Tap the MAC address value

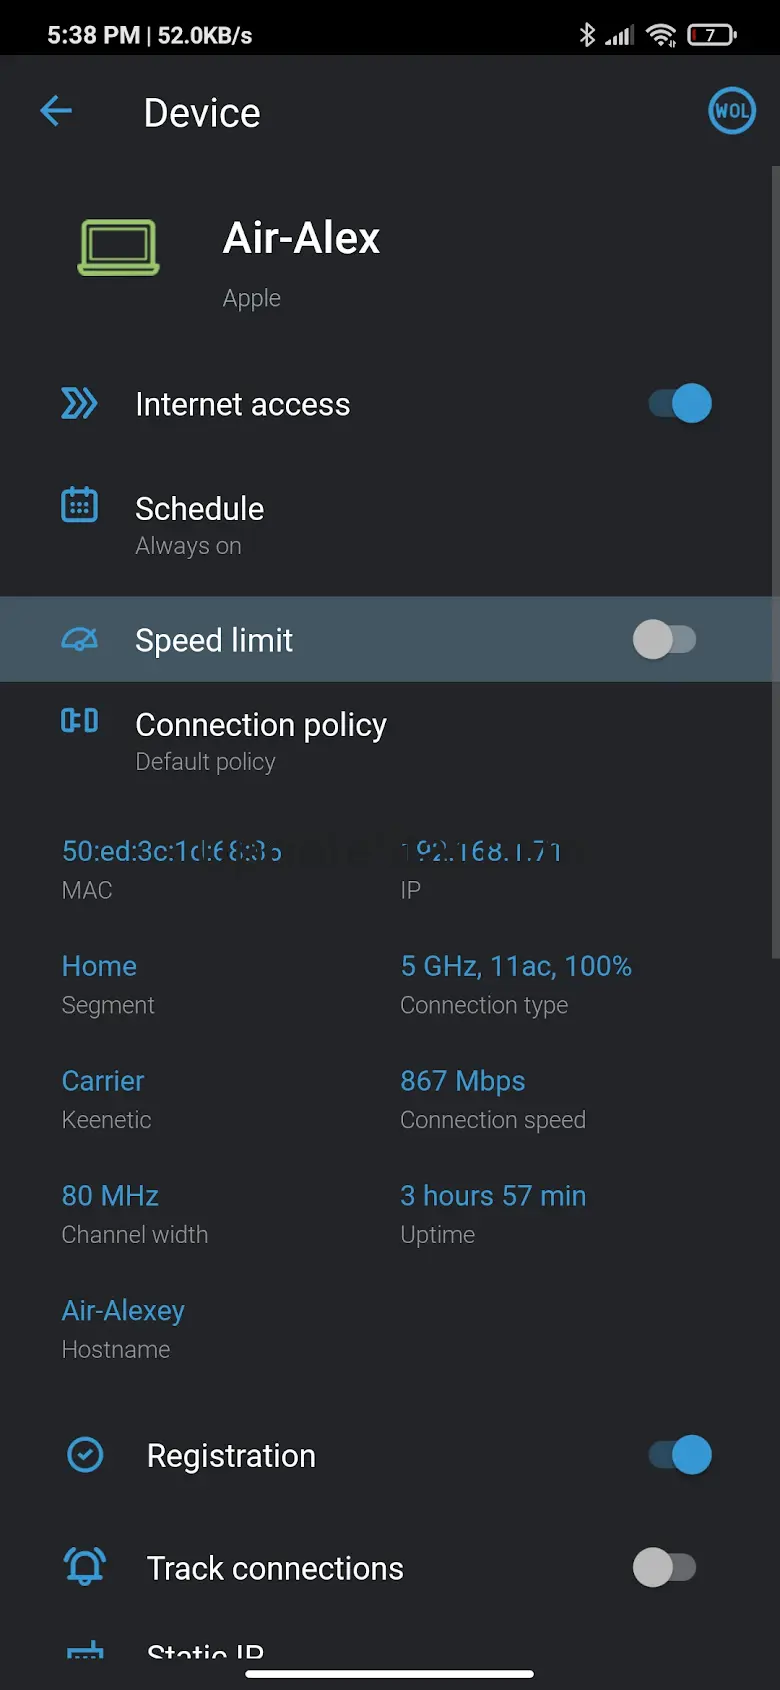click(x=171, y=851)
